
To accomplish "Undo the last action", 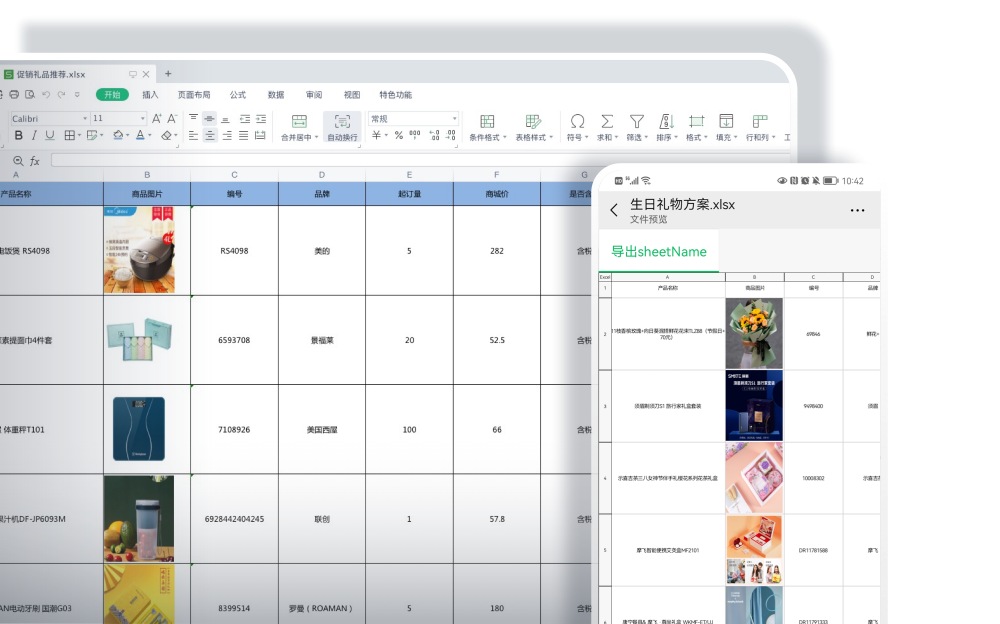I will (46, 94).
